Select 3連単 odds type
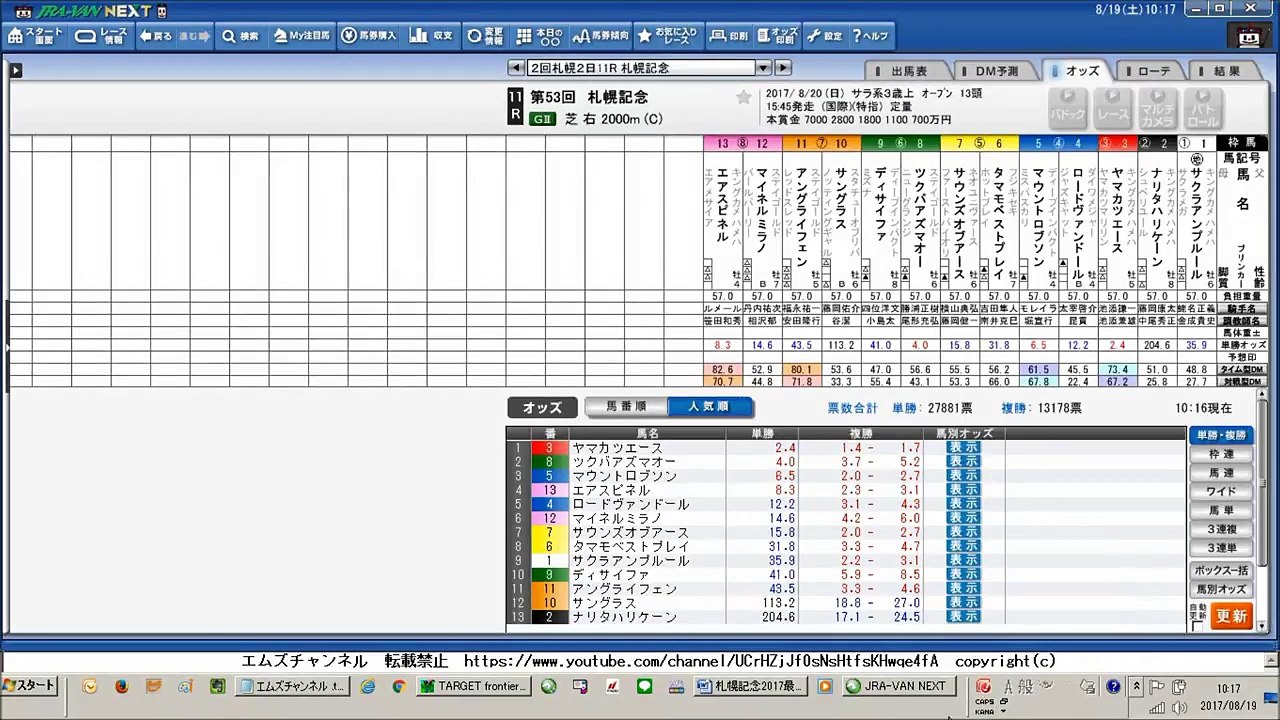The height and width of the screenshot is (720, 1280). (1221, 549)
